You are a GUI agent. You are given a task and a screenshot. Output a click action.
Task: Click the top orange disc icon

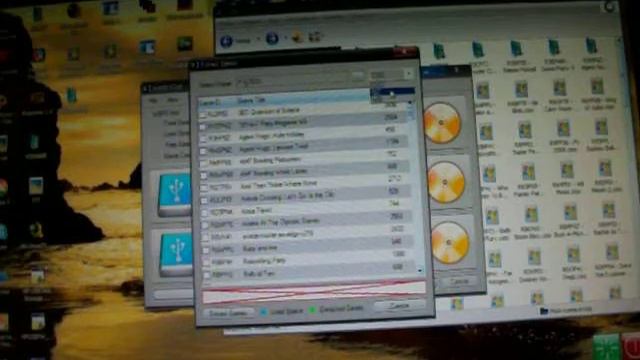(442, 123)
